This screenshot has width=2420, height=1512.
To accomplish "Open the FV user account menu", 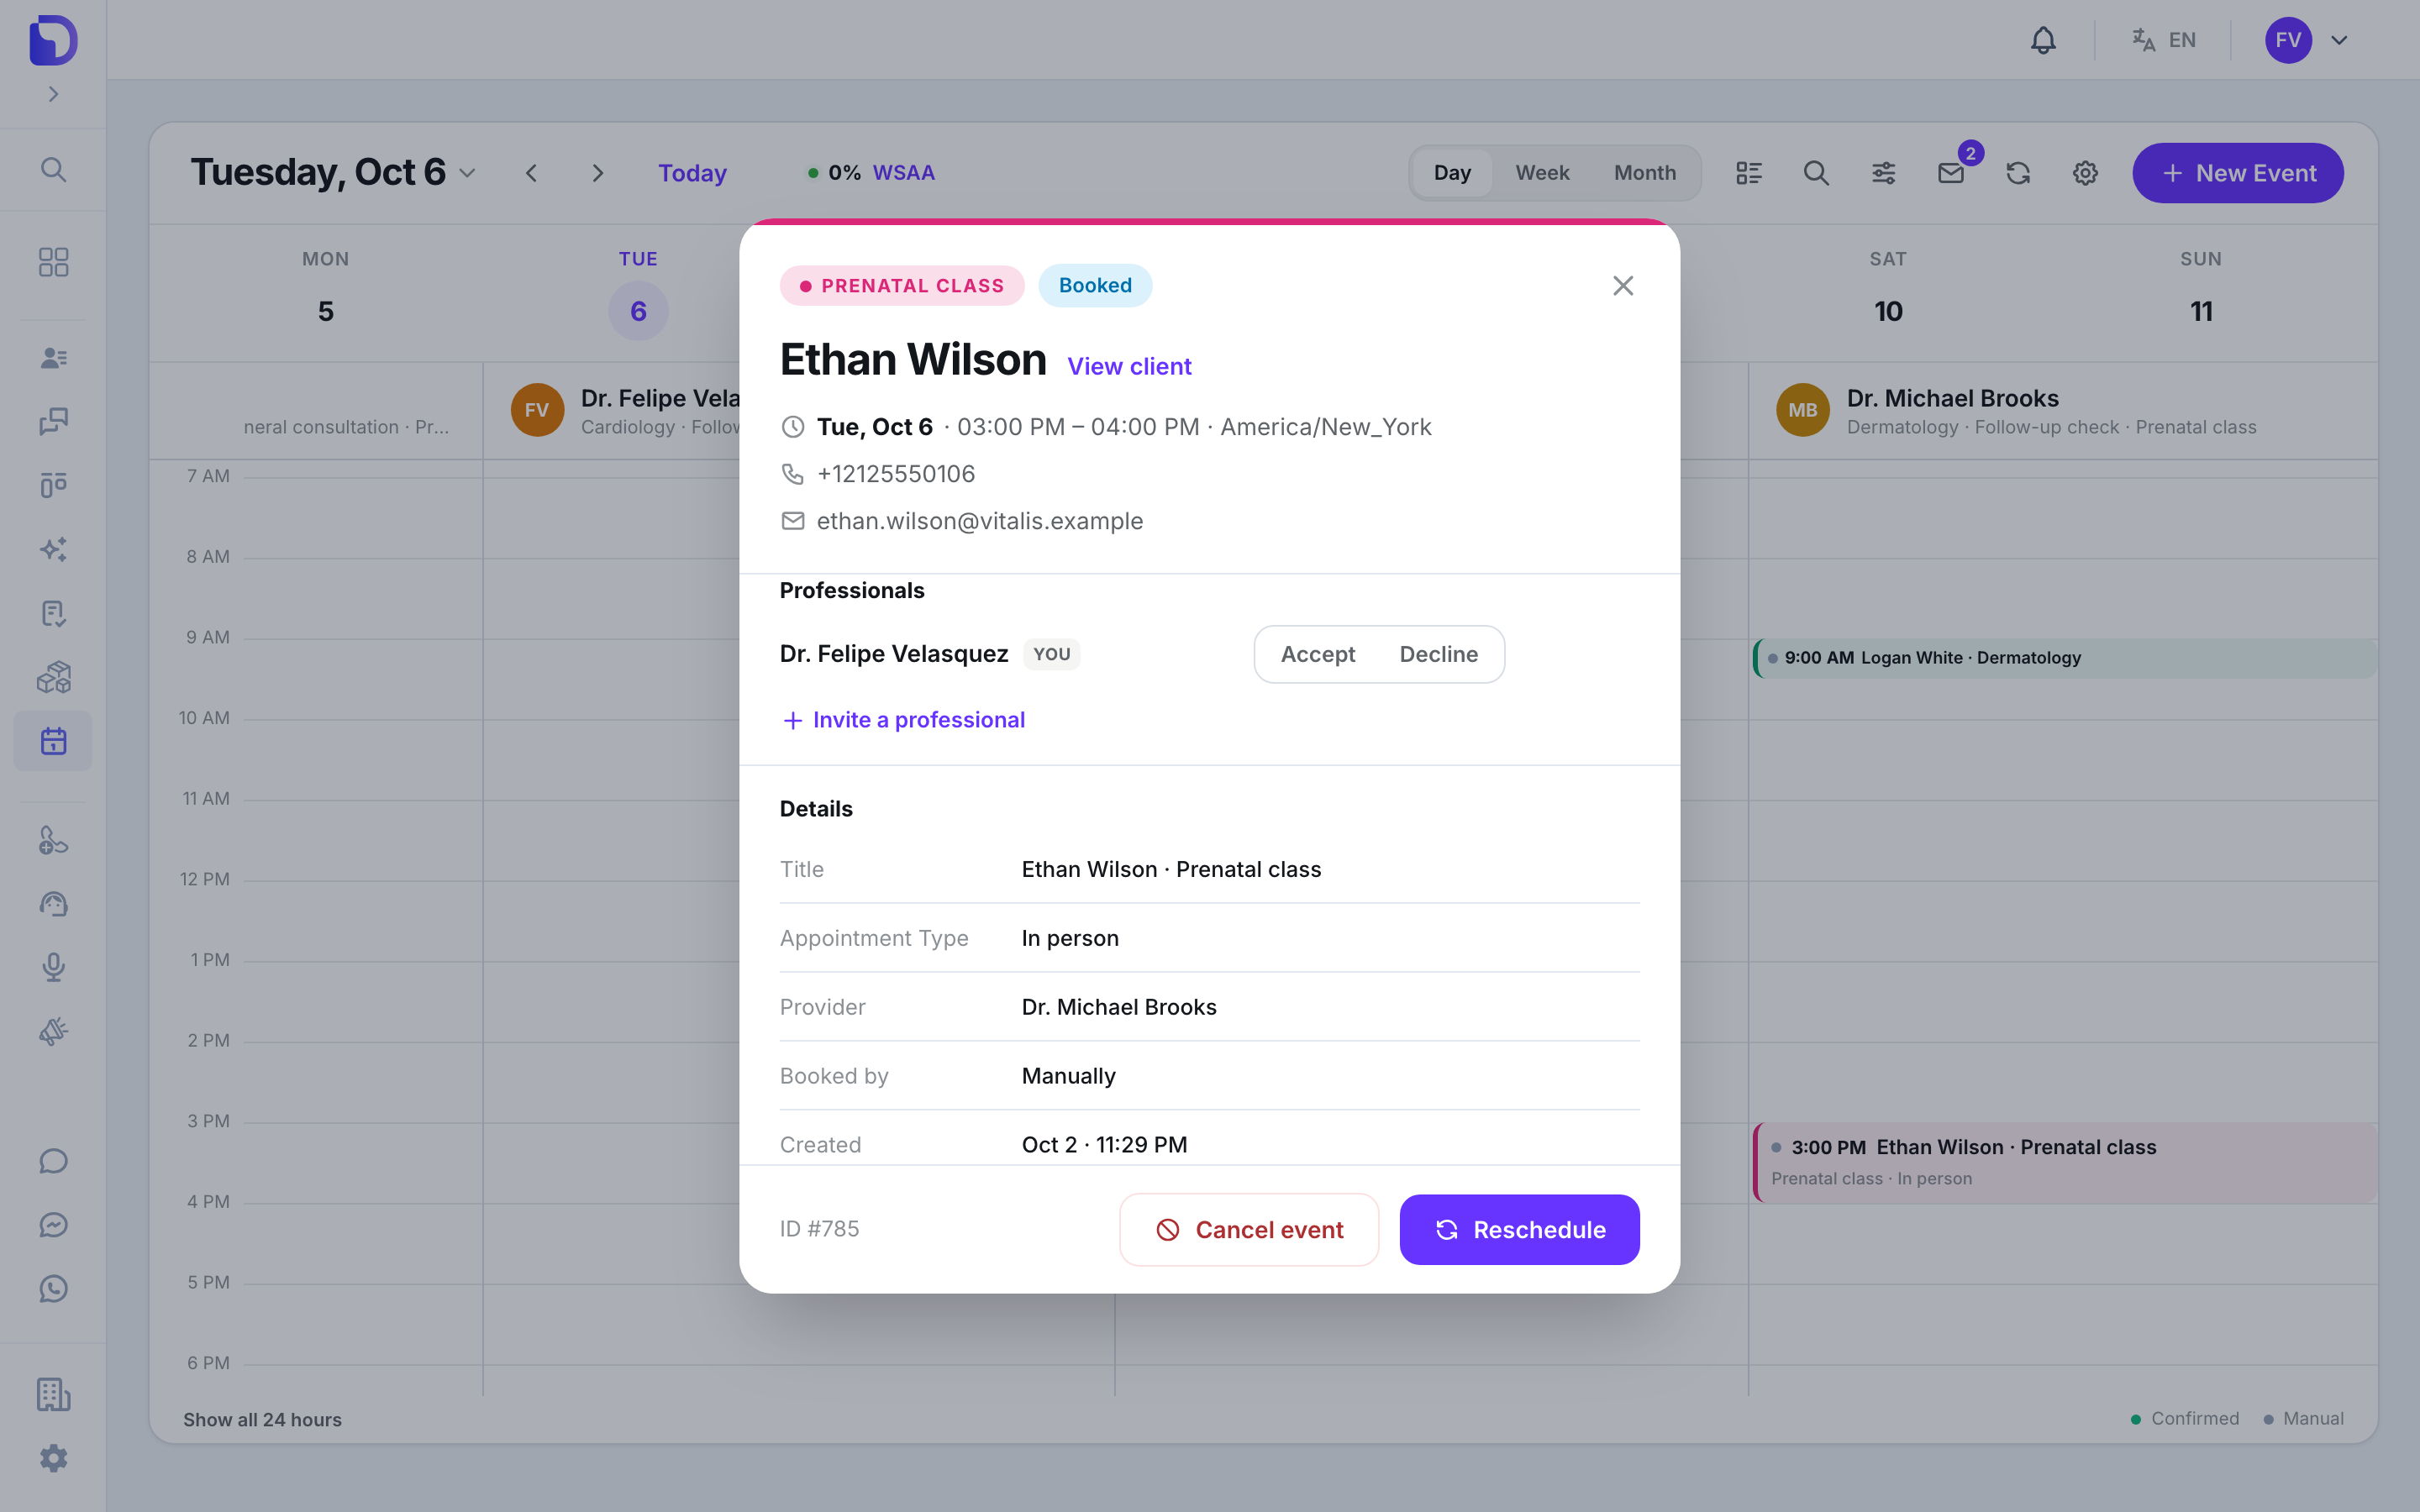I will pos(2307,40).
